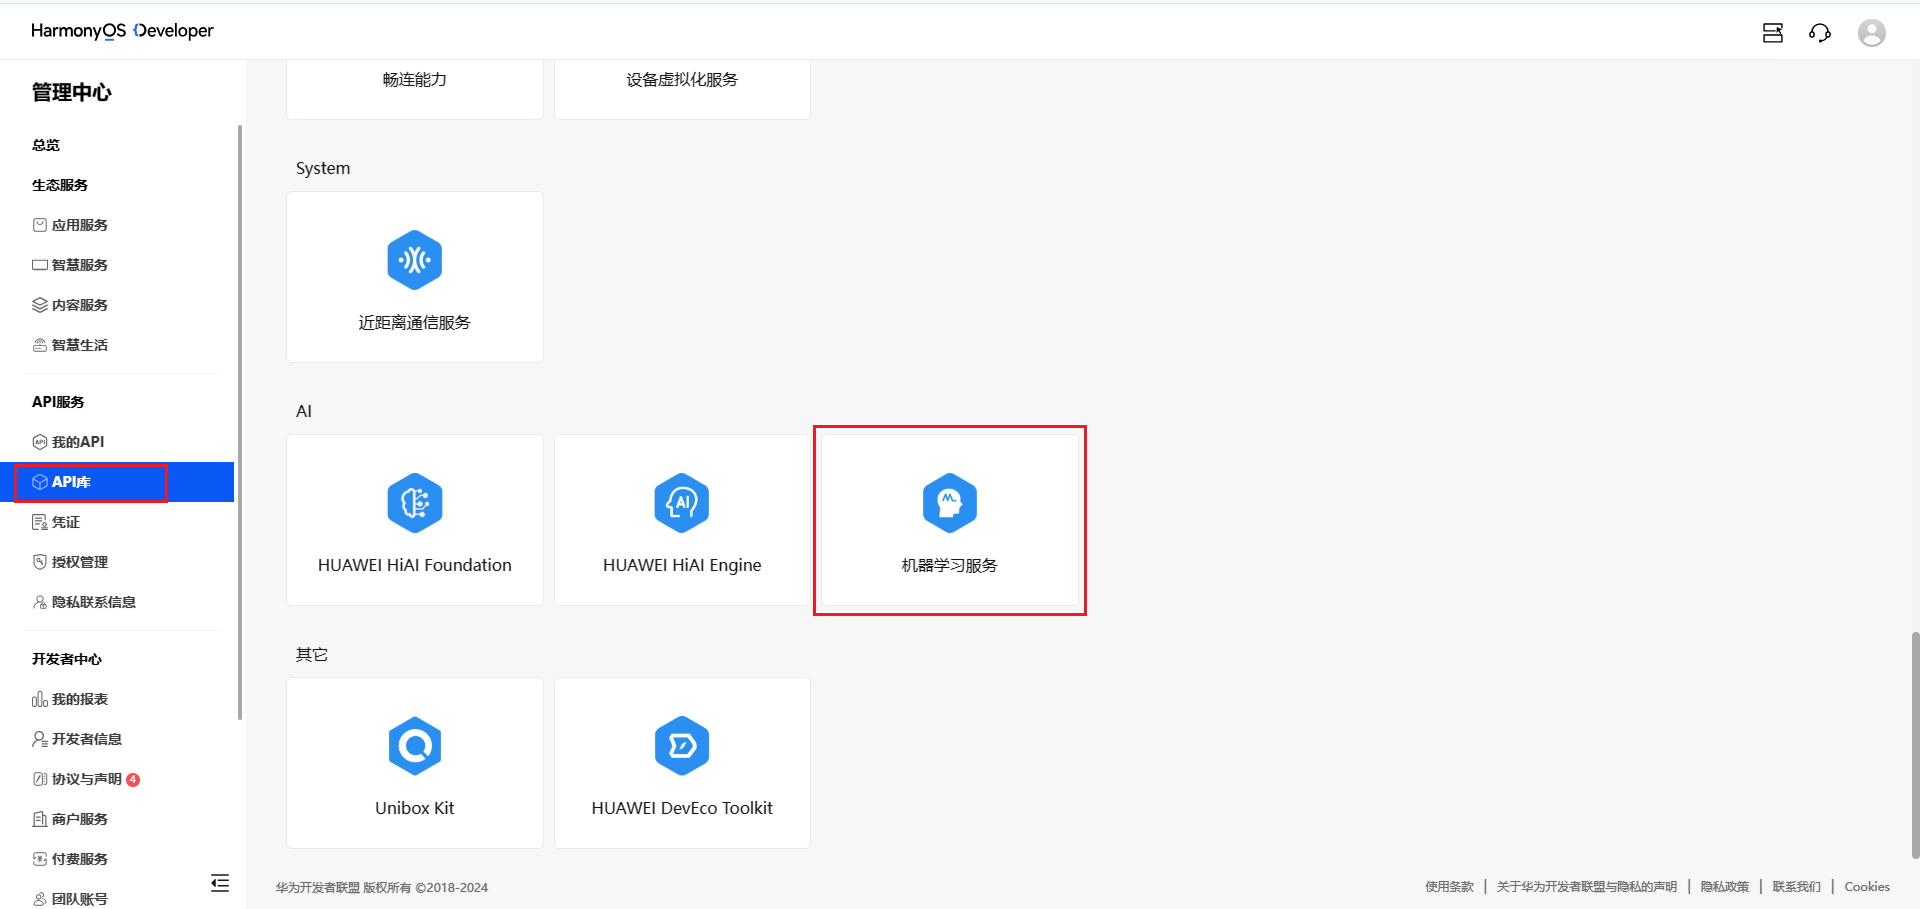Open the account avatar menu

[1872, 32]
